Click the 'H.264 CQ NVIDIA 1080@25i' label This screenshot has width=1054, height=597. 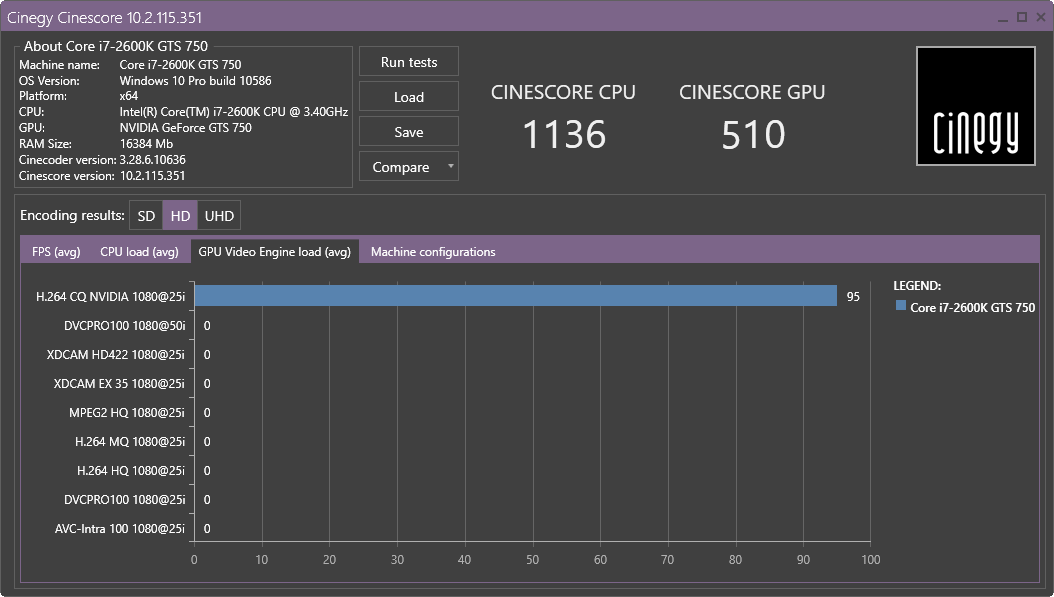110,296
